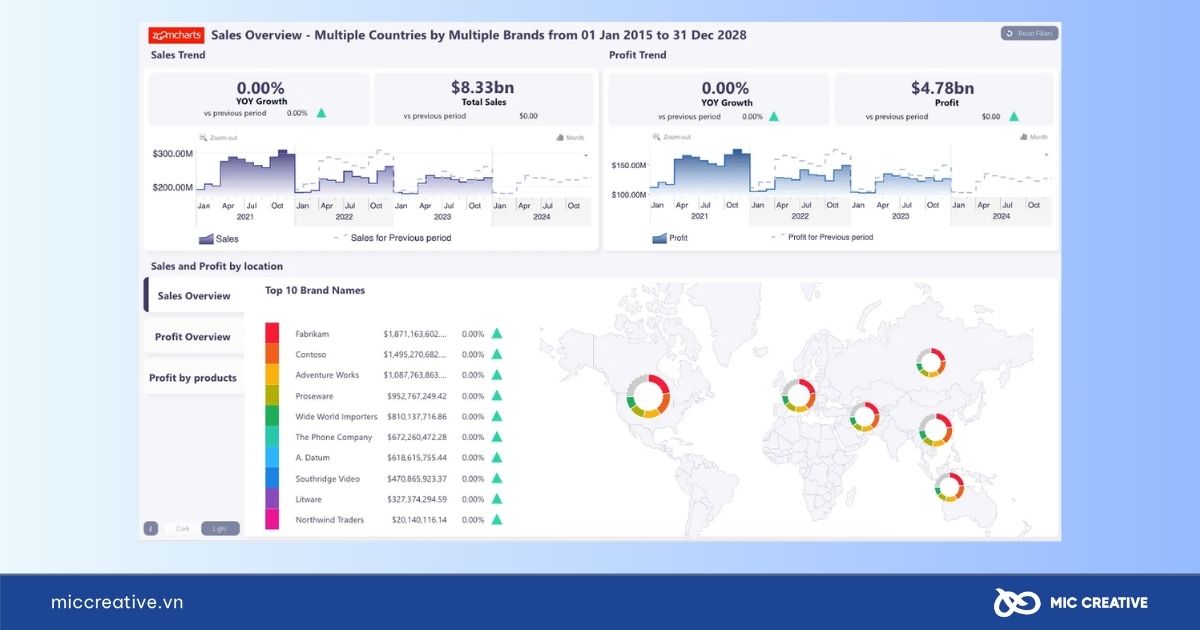Click the Reset Filters button
The image size is (1200, 630).
point(1029,33)
